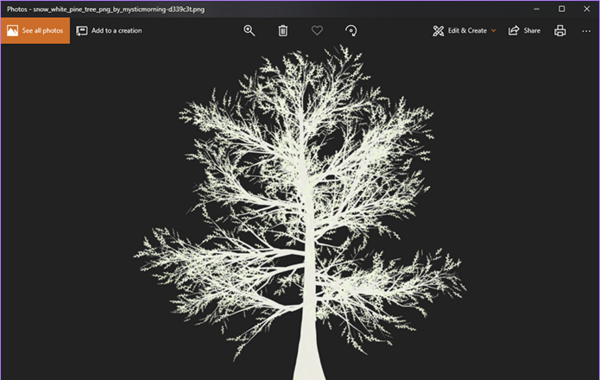
Task: Click the See all photos button
Action: [35, 31]
